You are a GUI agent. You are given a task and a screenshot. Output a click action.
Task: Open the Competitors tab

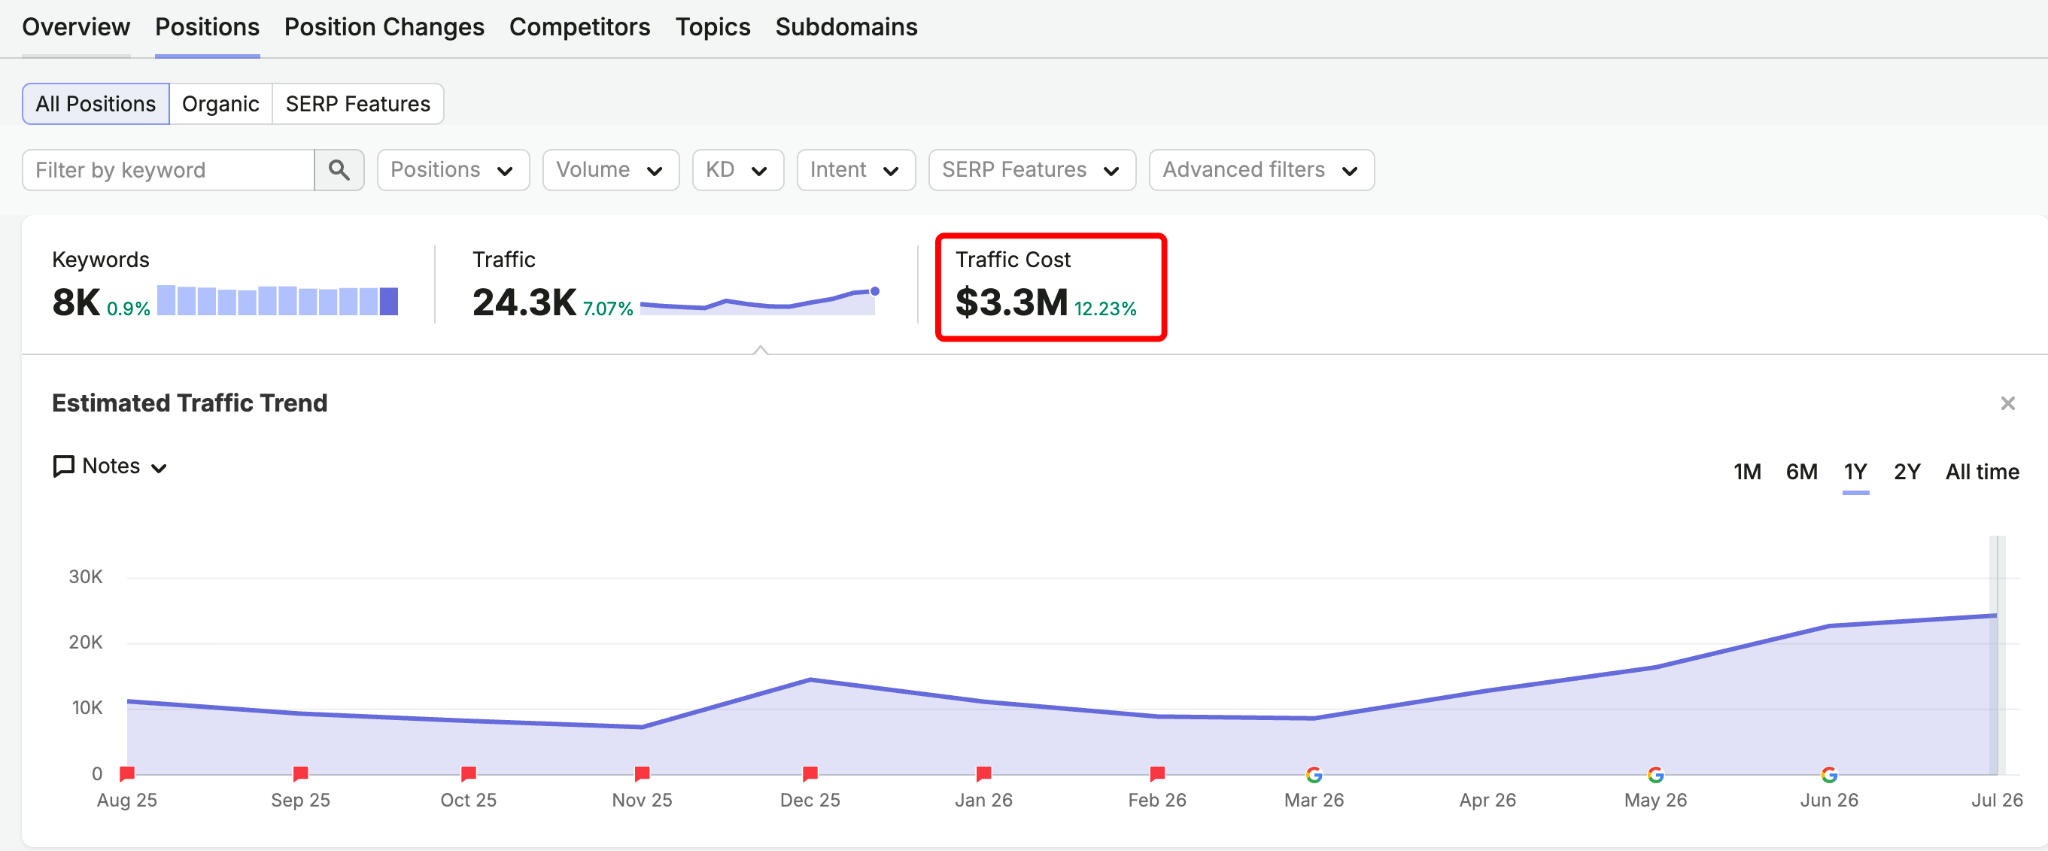(580, 27)
